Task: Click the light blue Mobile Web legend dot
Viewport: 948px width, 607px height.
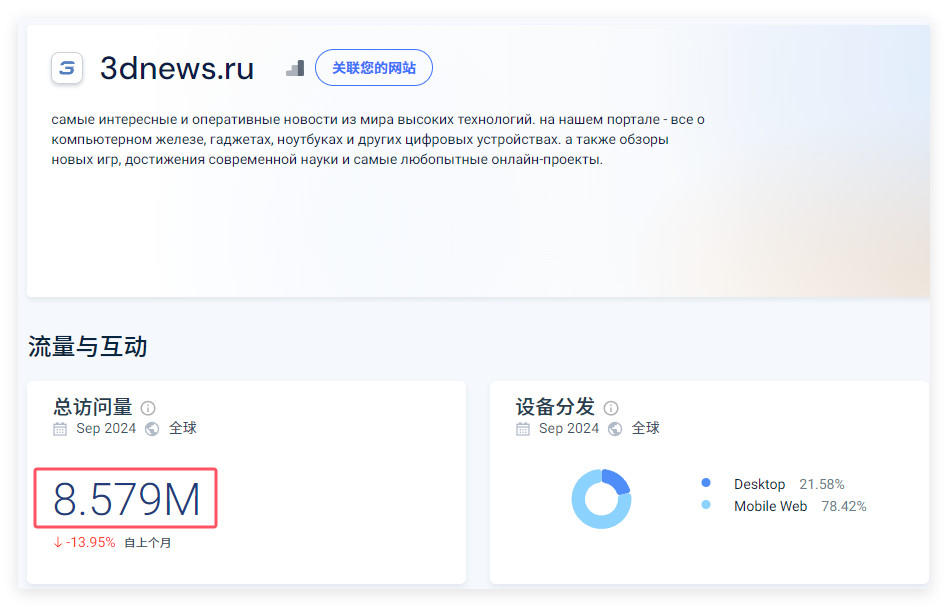Action: [706, 504]
